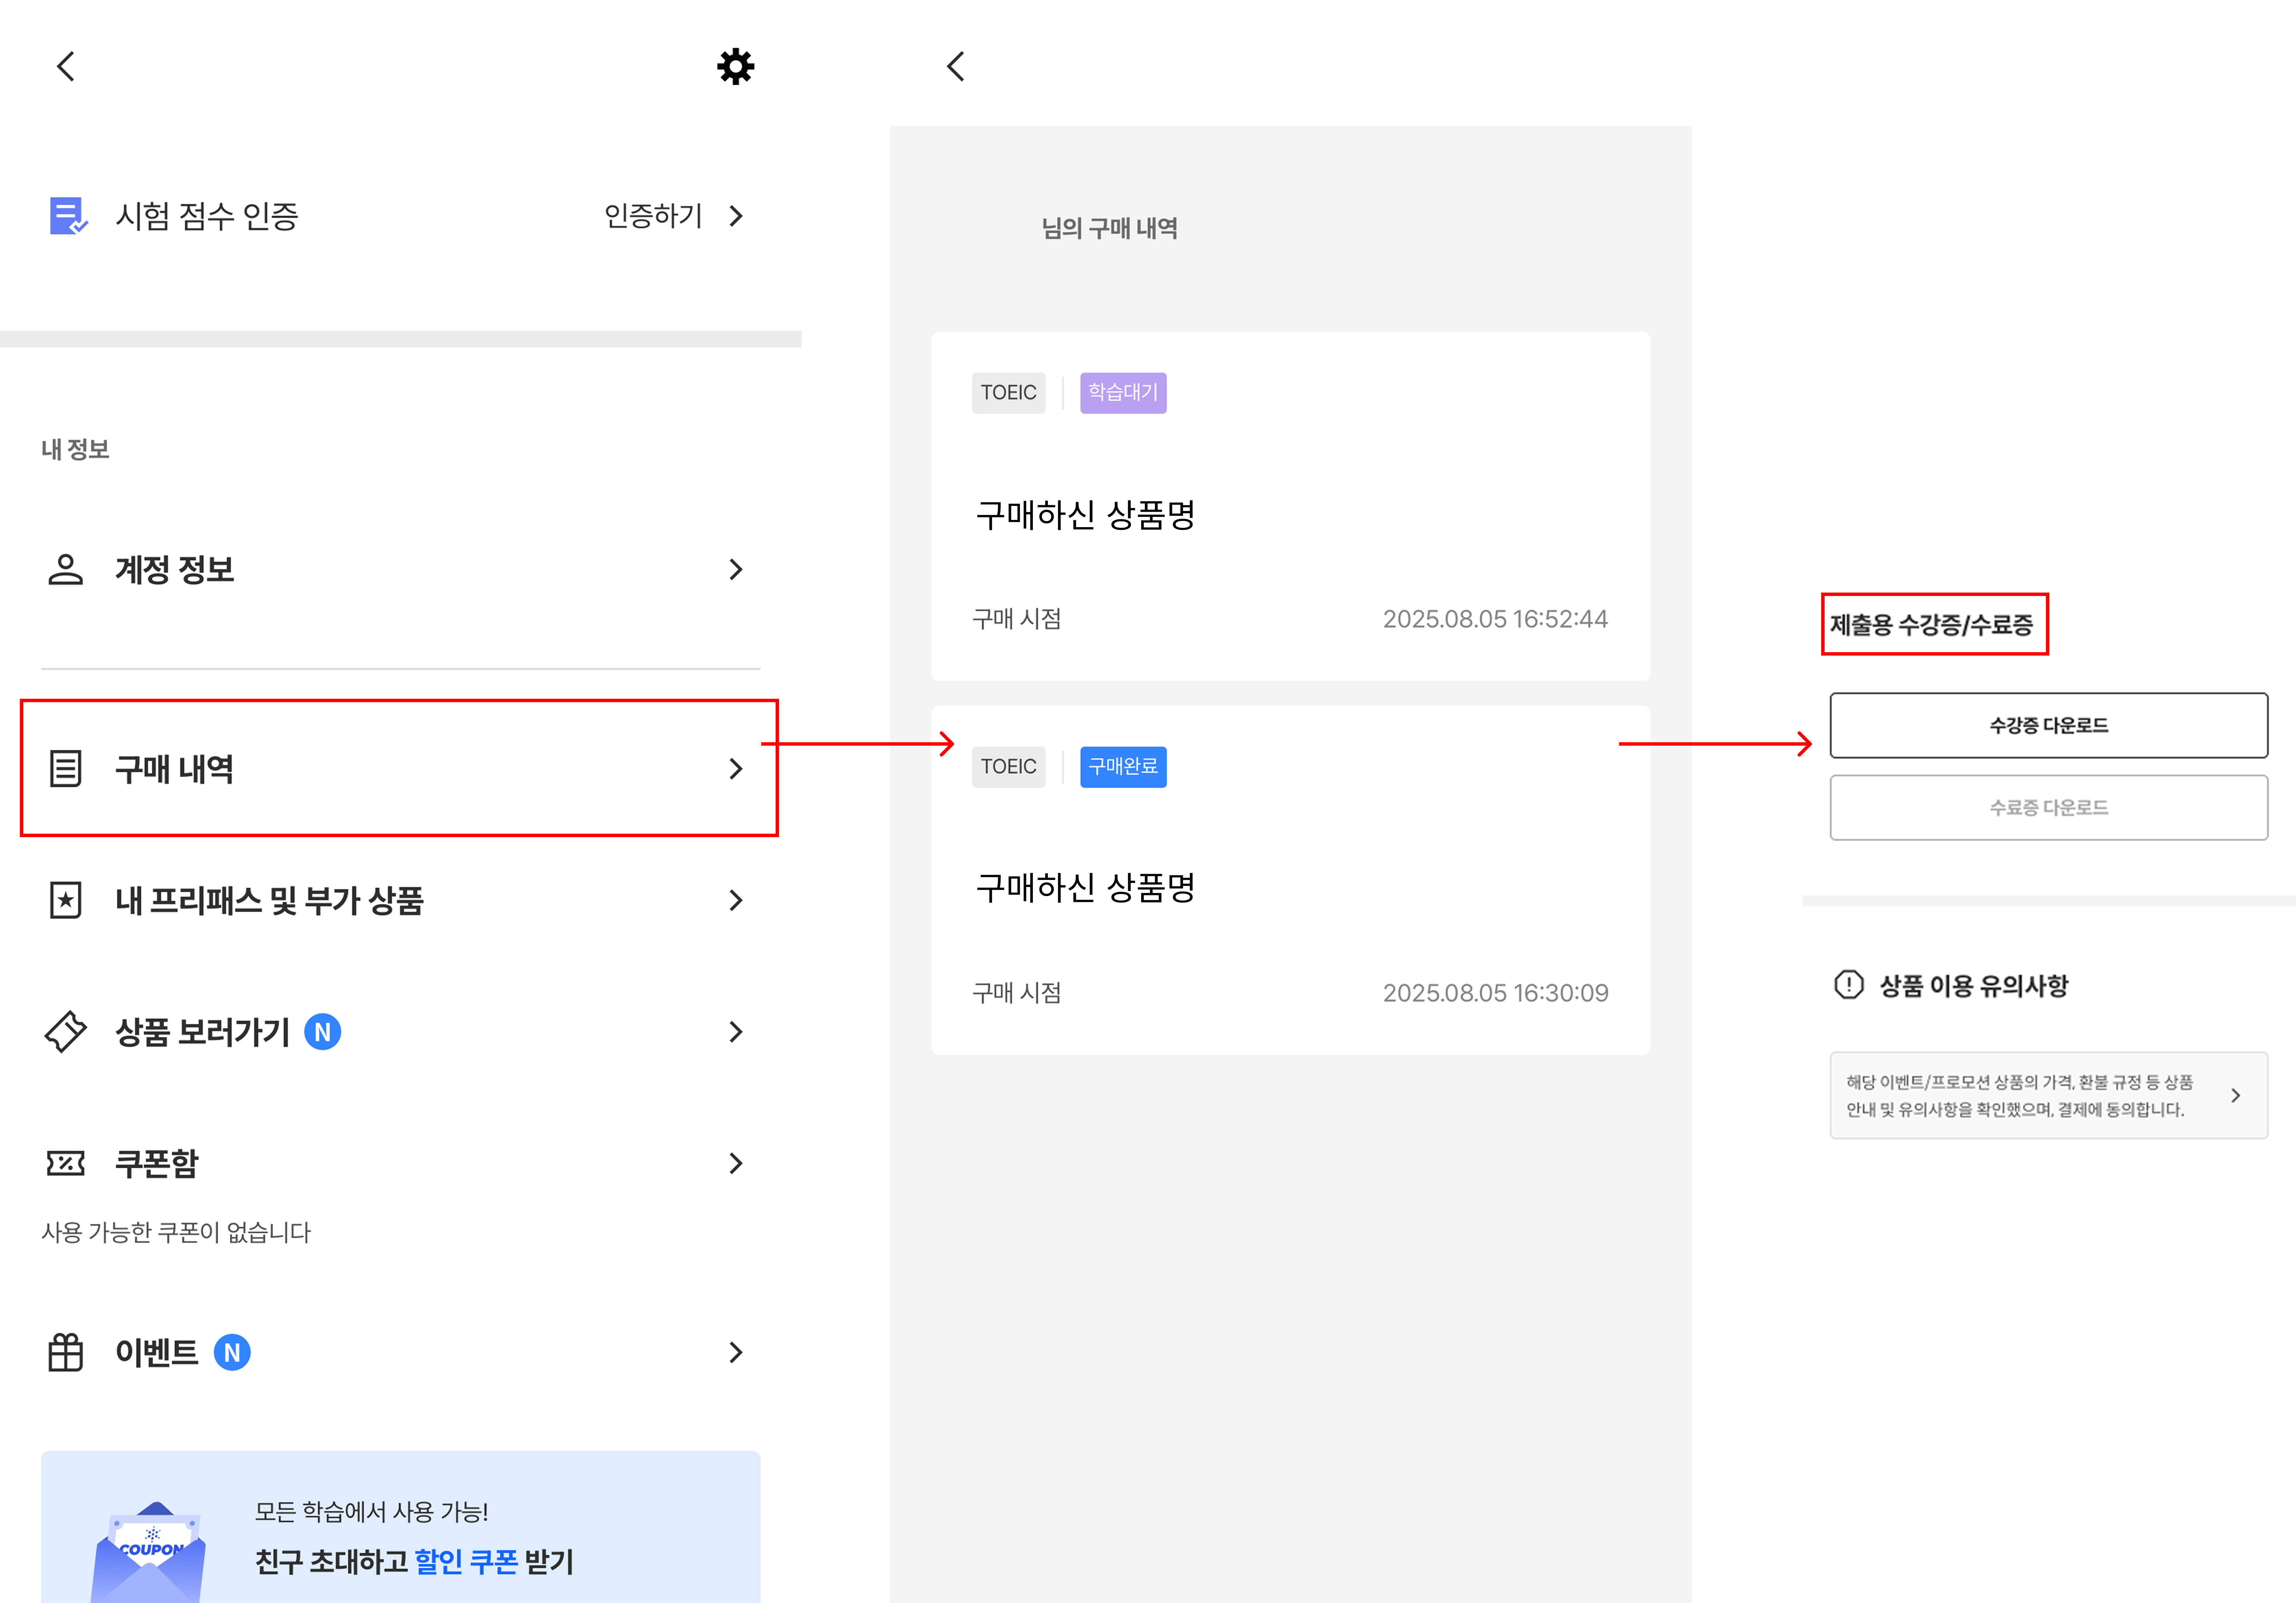Screen dimensions: 2296x1603
Task: Click the gift box icon for 이벤트
Action: click(x=66, y=1352)
